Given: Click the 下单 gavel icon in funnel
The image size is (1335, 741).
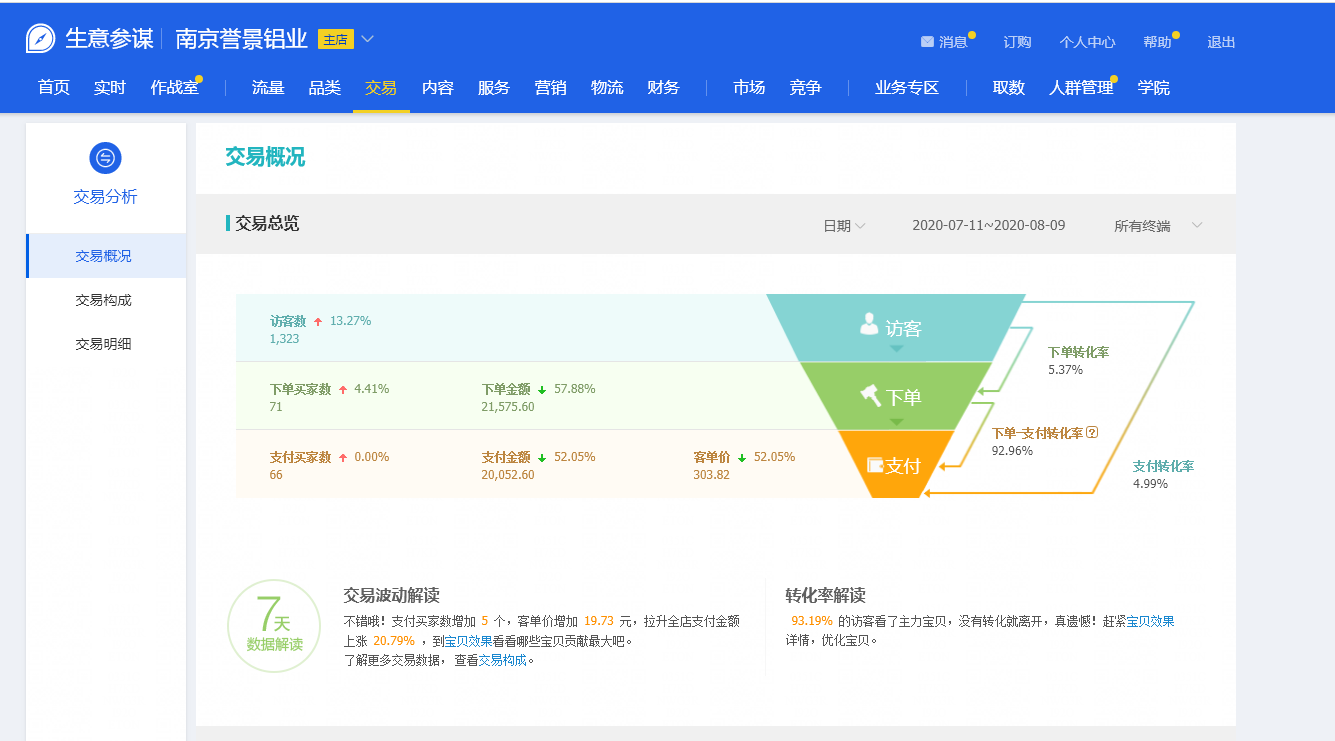Looking at the screenshot, I should click(871, 396).
